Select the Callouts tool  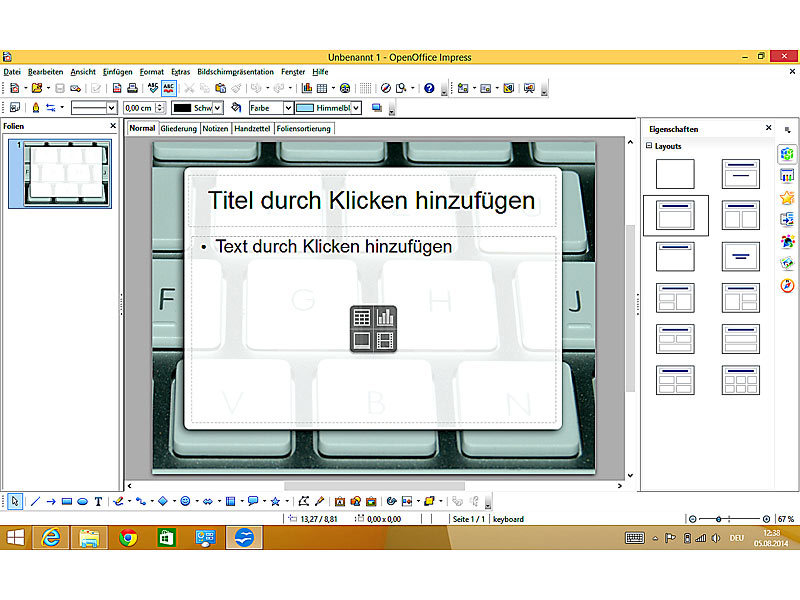coord(253,502)
